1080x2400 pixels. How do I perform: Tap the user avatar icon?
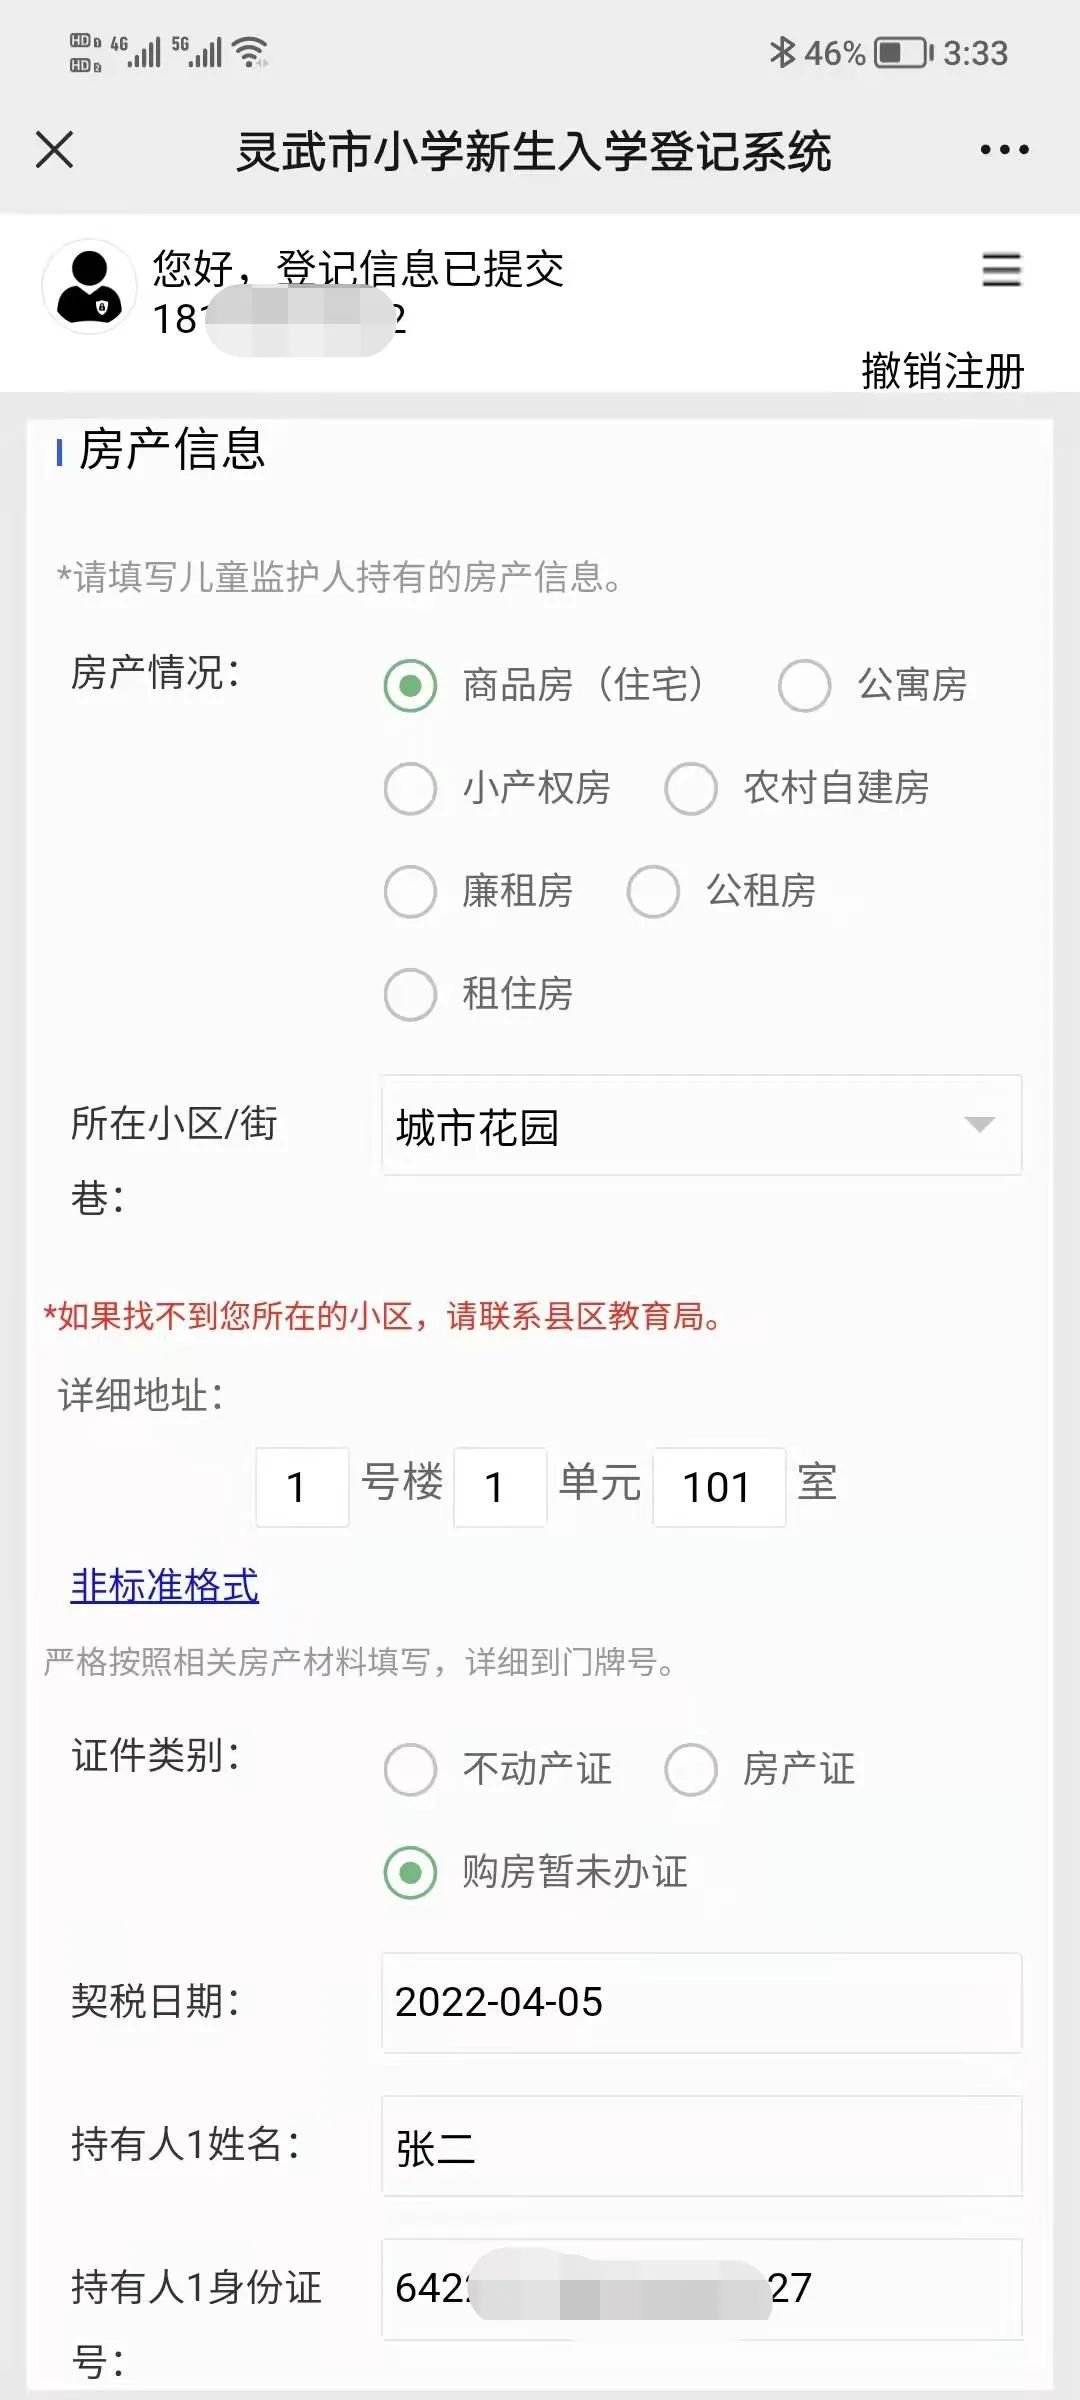coord(89,286)
